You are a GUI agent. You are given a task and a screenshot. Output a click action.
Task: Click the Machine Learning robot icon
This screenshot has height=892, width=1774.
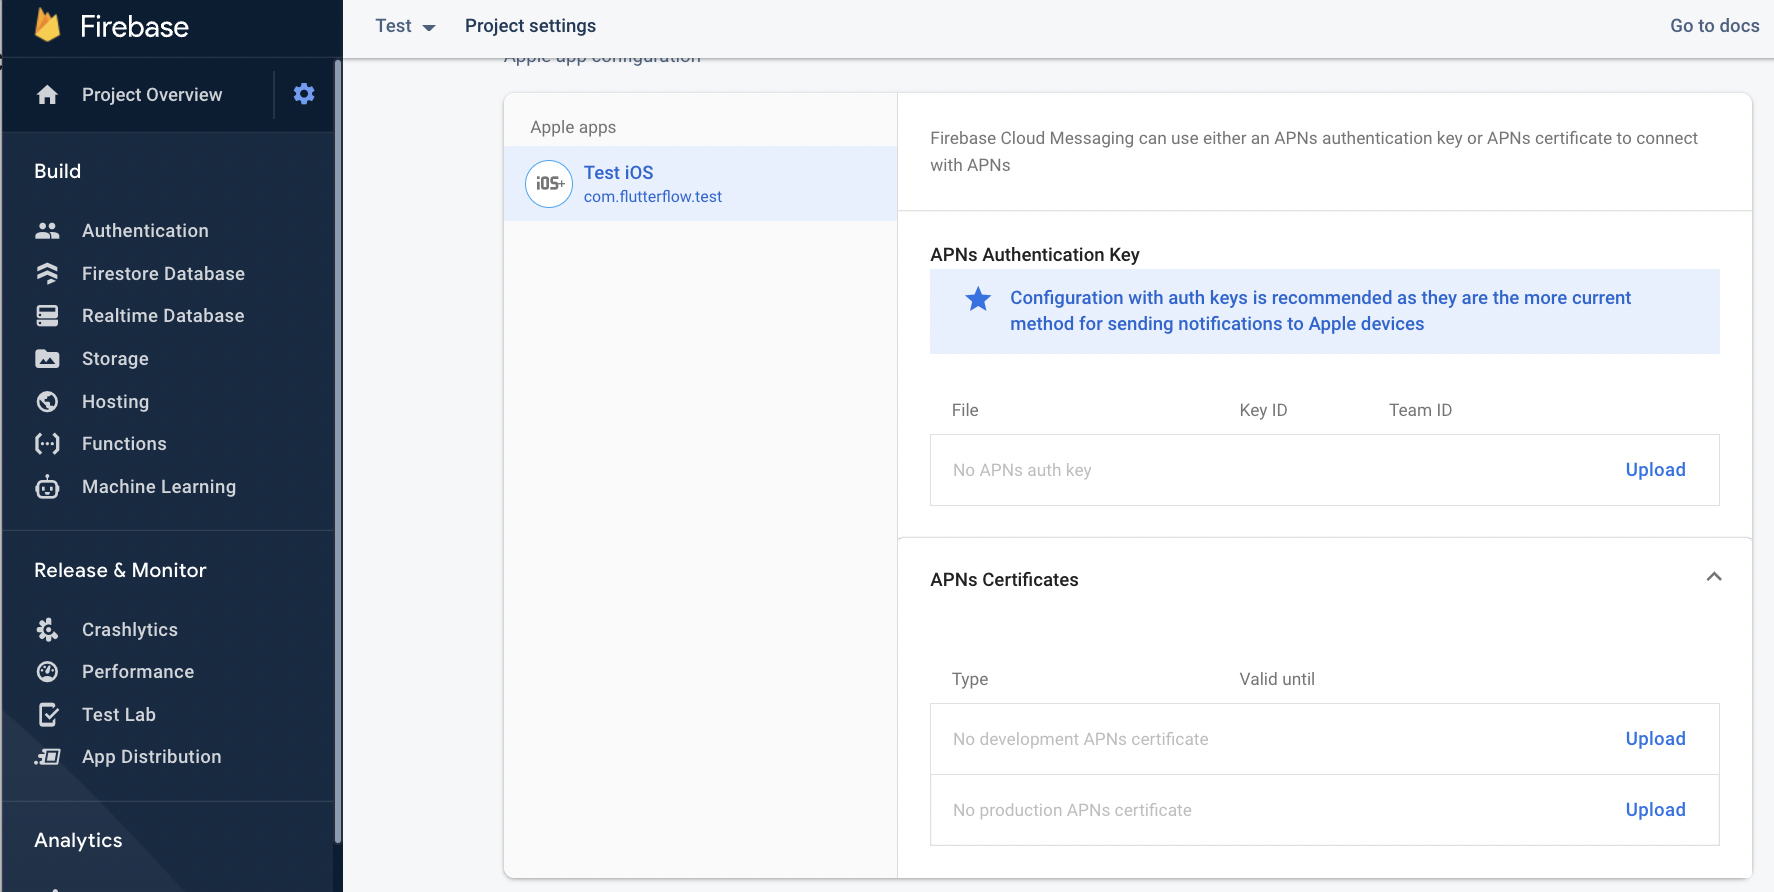tap(47, 487)
